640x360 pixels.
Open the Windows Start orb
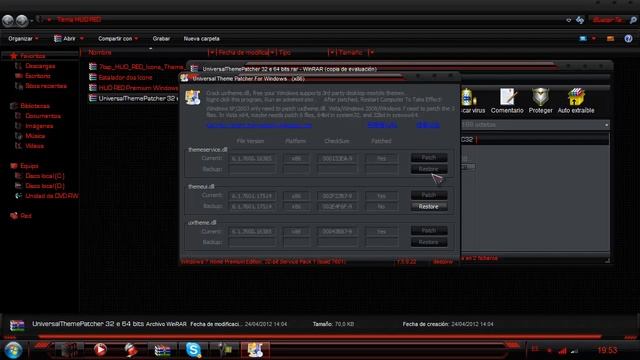[13, 350]
